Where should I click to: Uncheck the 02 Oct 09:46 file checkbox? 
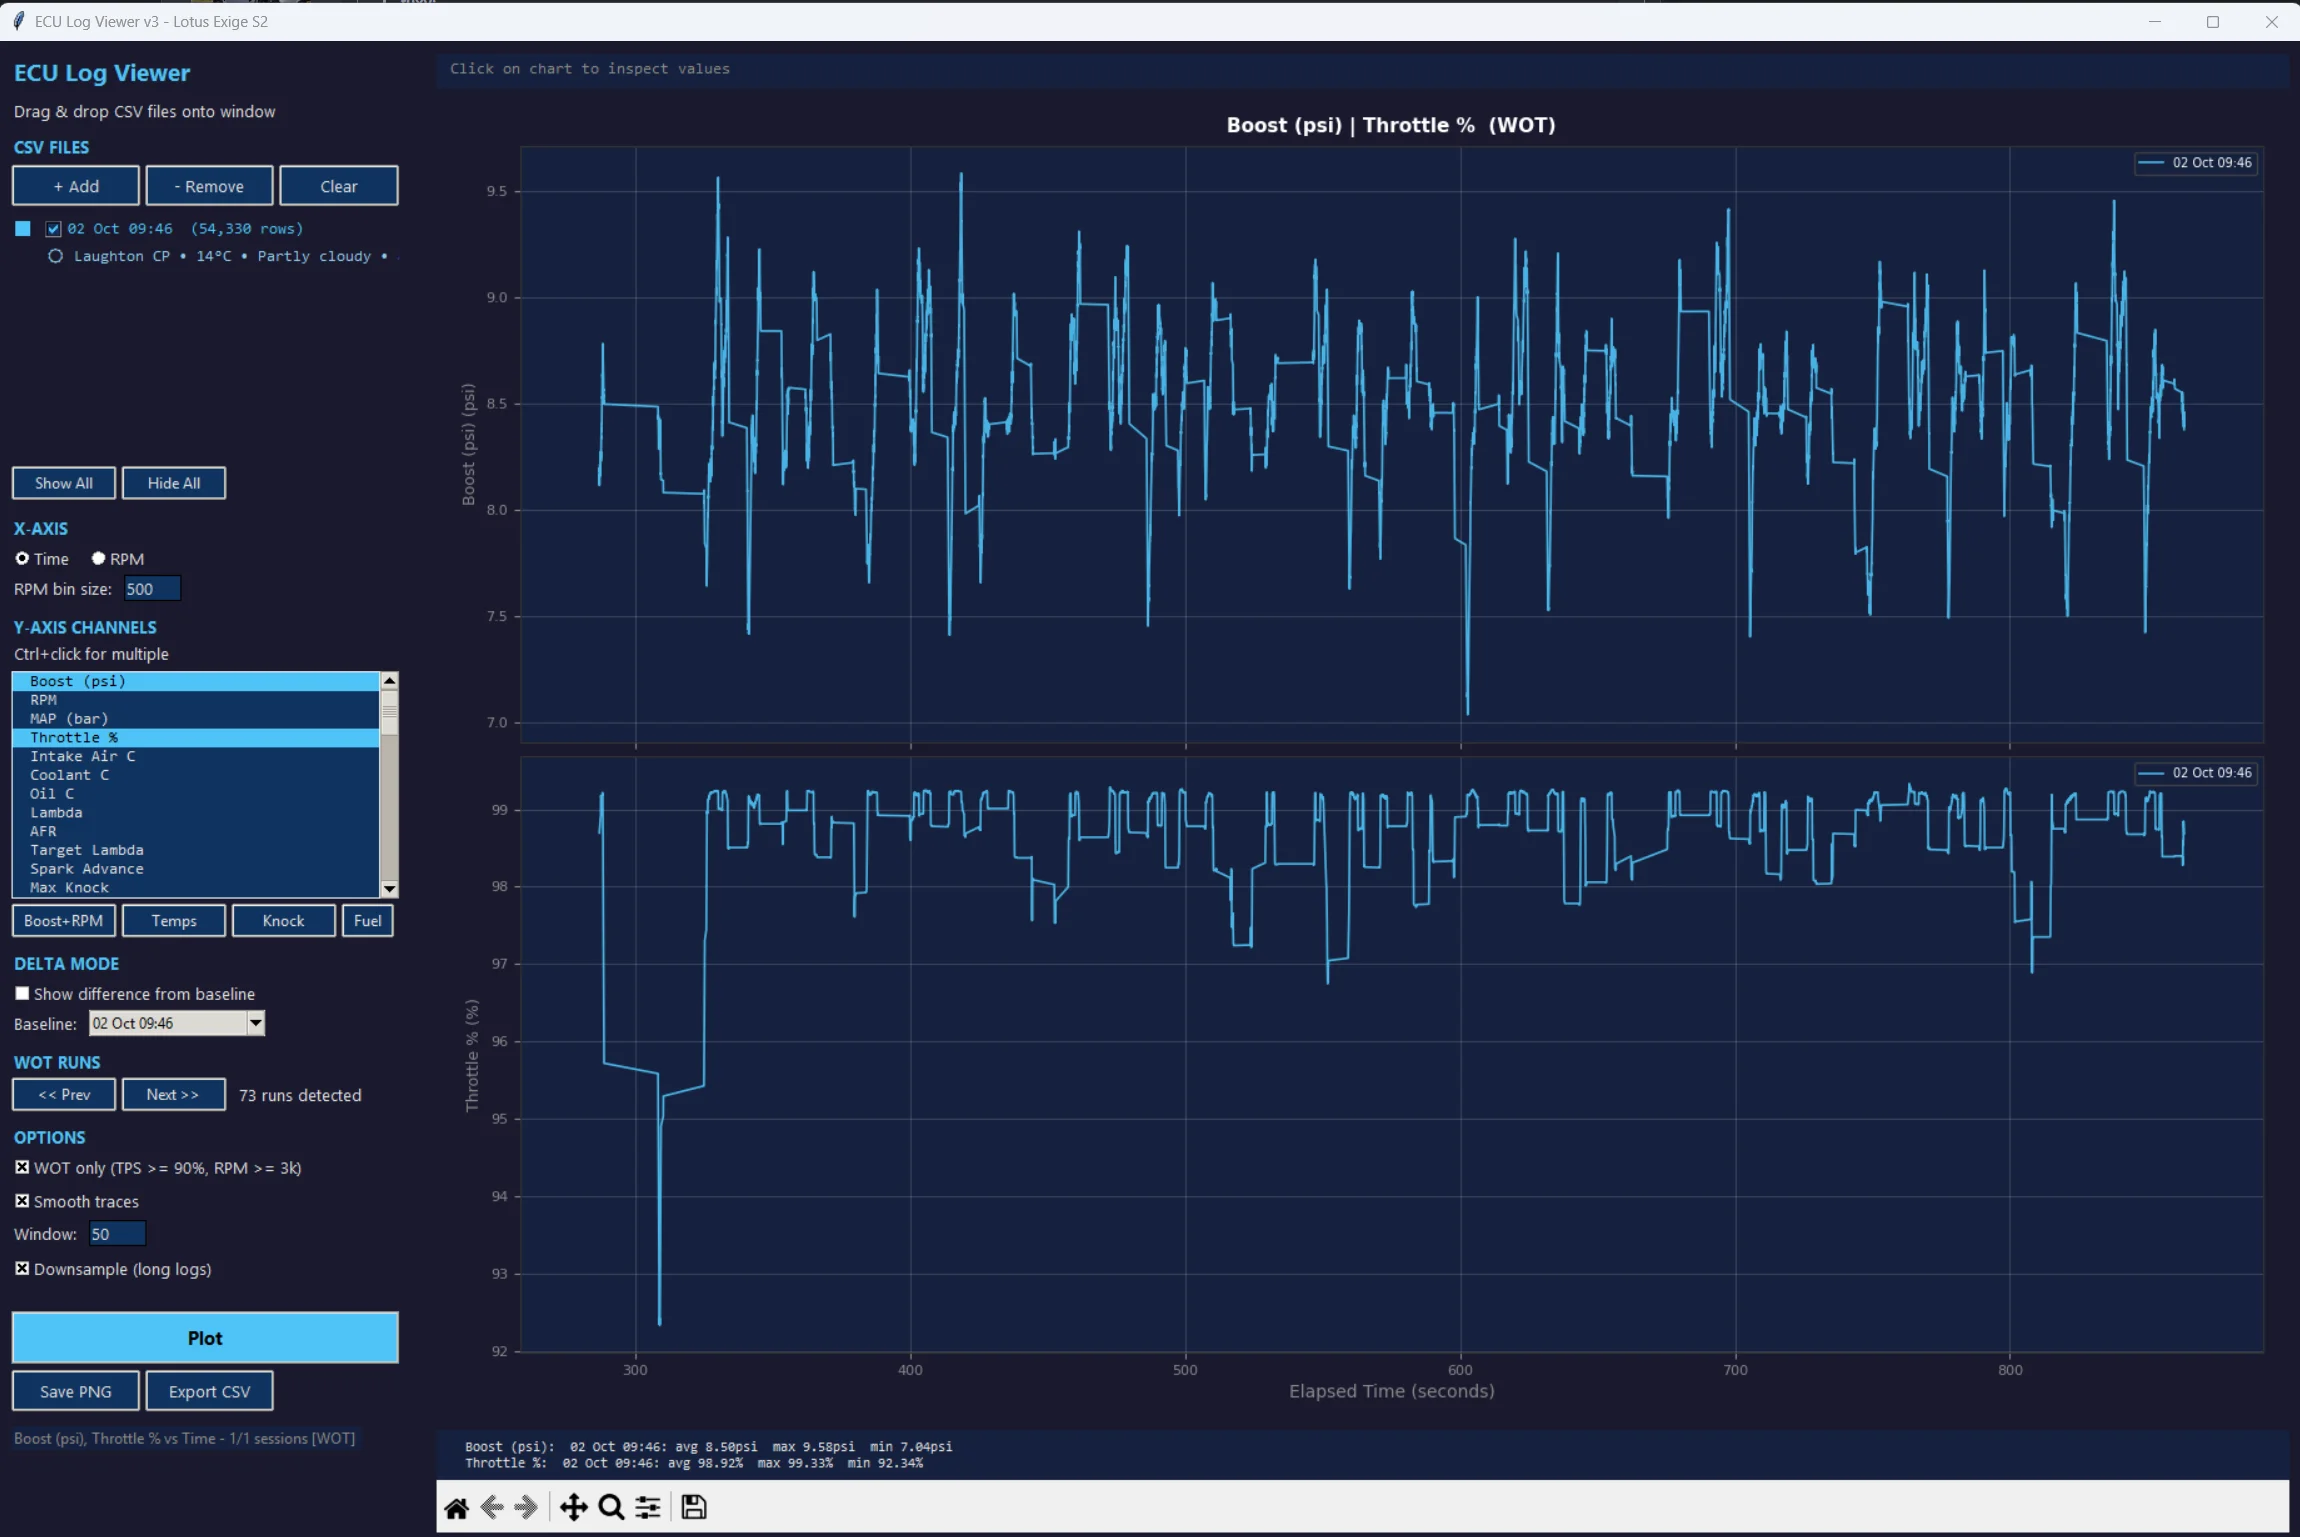(54, 229)
